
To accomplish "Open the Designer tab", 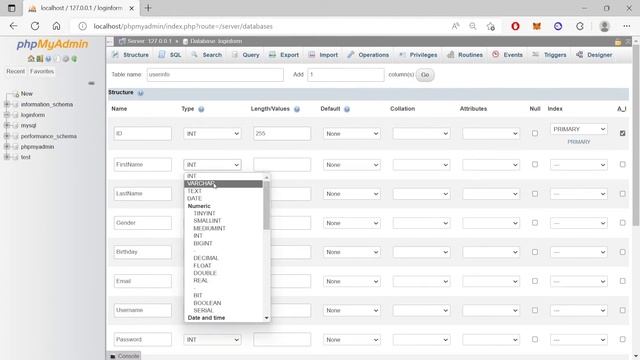I will (x=594, y=55).
